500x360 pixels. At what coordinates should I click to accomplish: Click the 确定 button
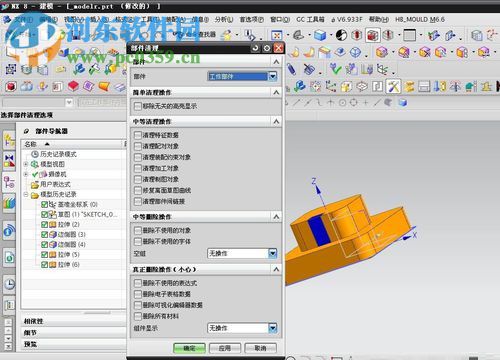(189, 348)
